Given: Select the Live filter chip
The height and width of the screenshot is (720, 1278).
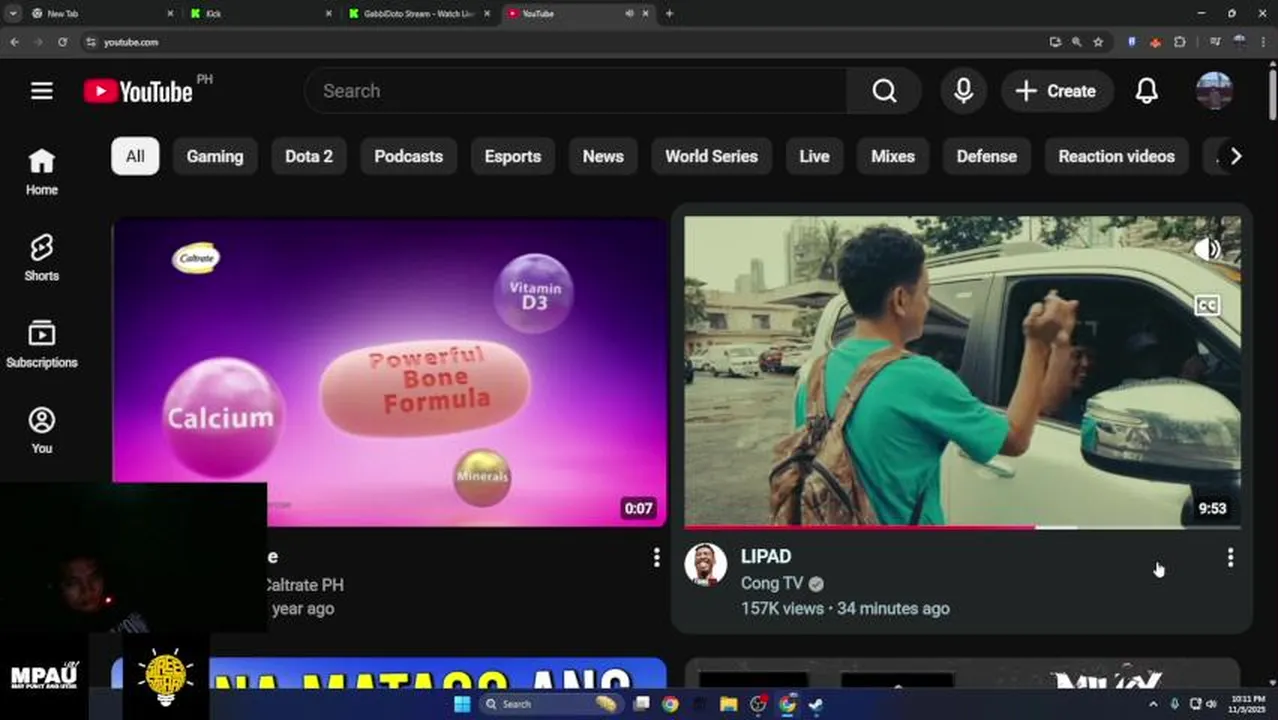Looking at the screenshot, I should pos(814,156).
